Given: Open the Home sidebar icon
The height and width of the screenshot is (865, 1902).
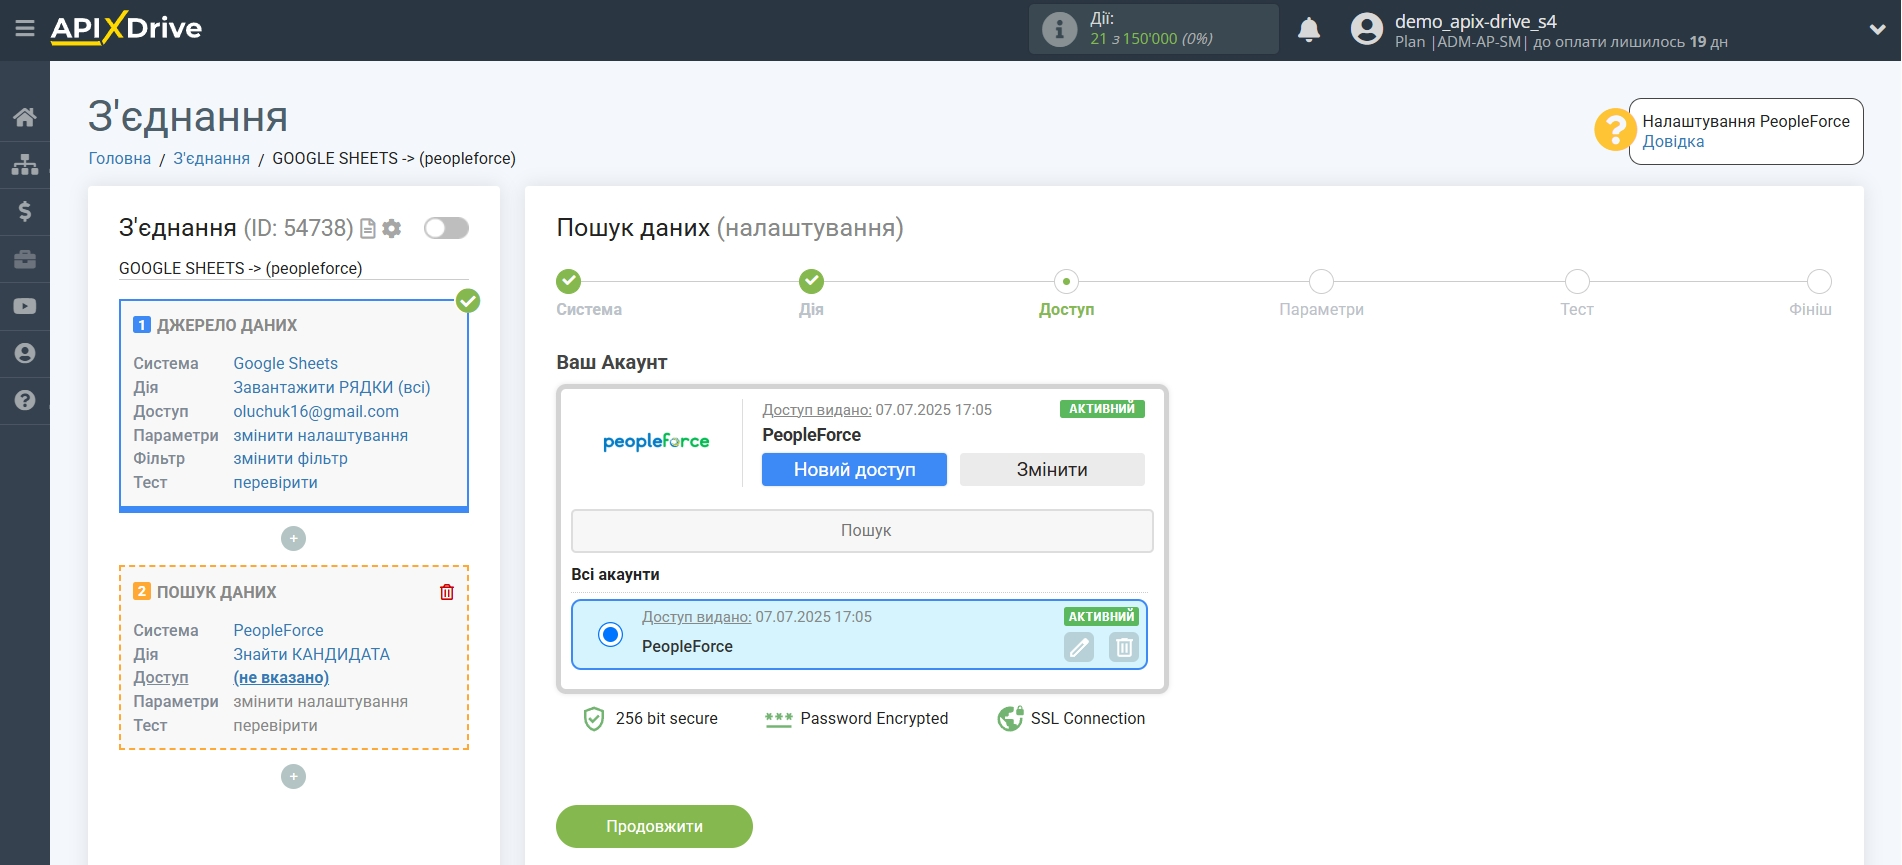Looking at the screenshot, I should pyautogui.click(x=25, y=117).
